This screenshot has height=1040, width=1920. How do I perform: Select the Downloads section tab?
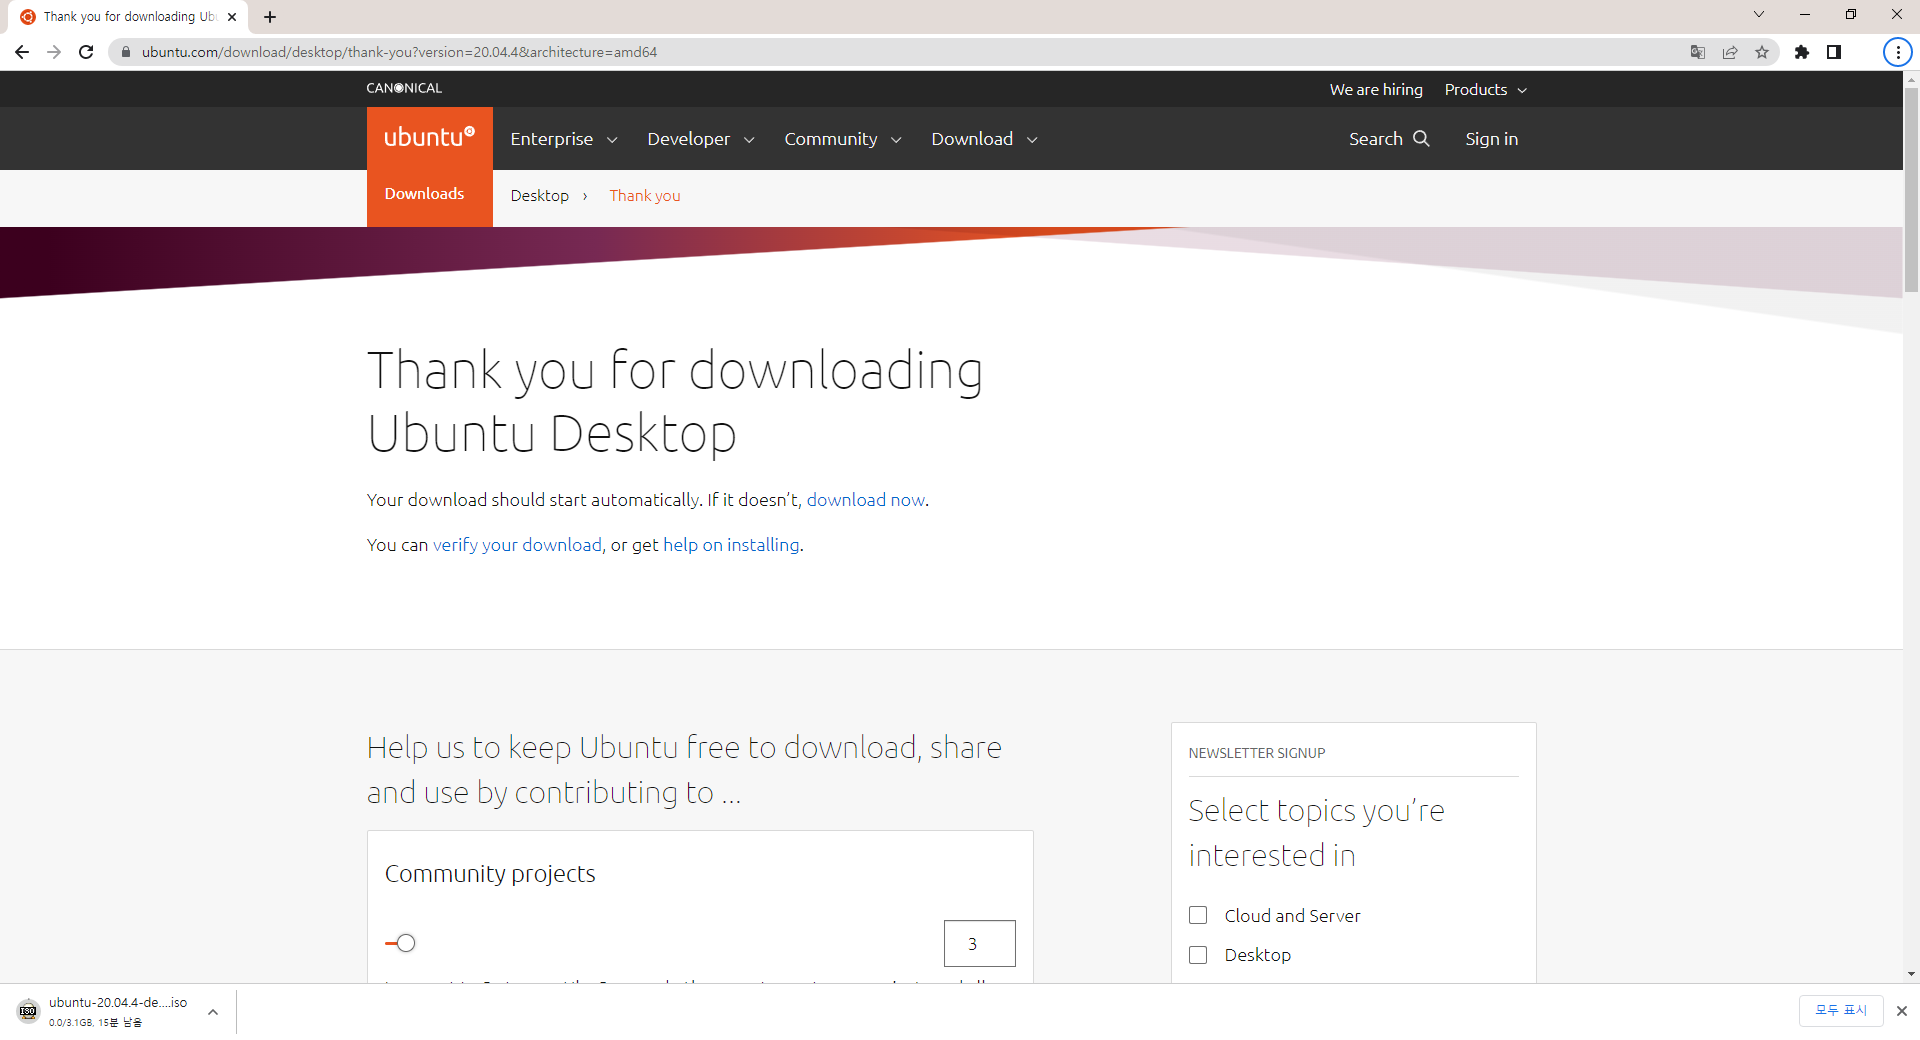430,194
